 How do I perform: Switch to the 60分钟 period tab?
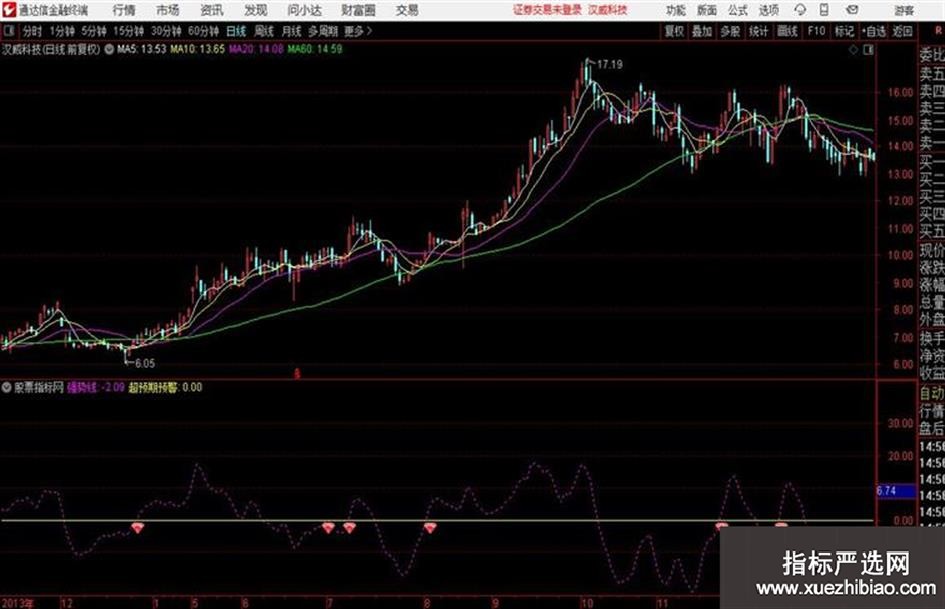point(203,31)
